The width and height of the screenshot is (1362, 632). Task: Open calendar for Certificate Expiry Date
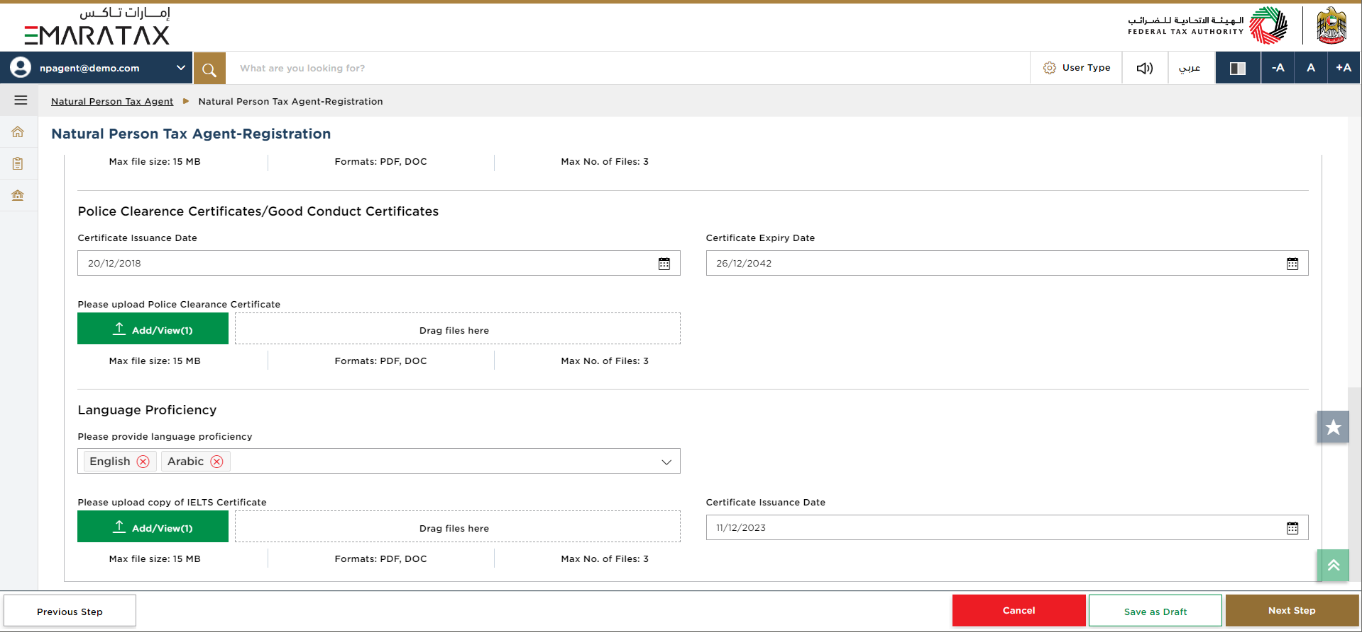[x=1292, y=264]
